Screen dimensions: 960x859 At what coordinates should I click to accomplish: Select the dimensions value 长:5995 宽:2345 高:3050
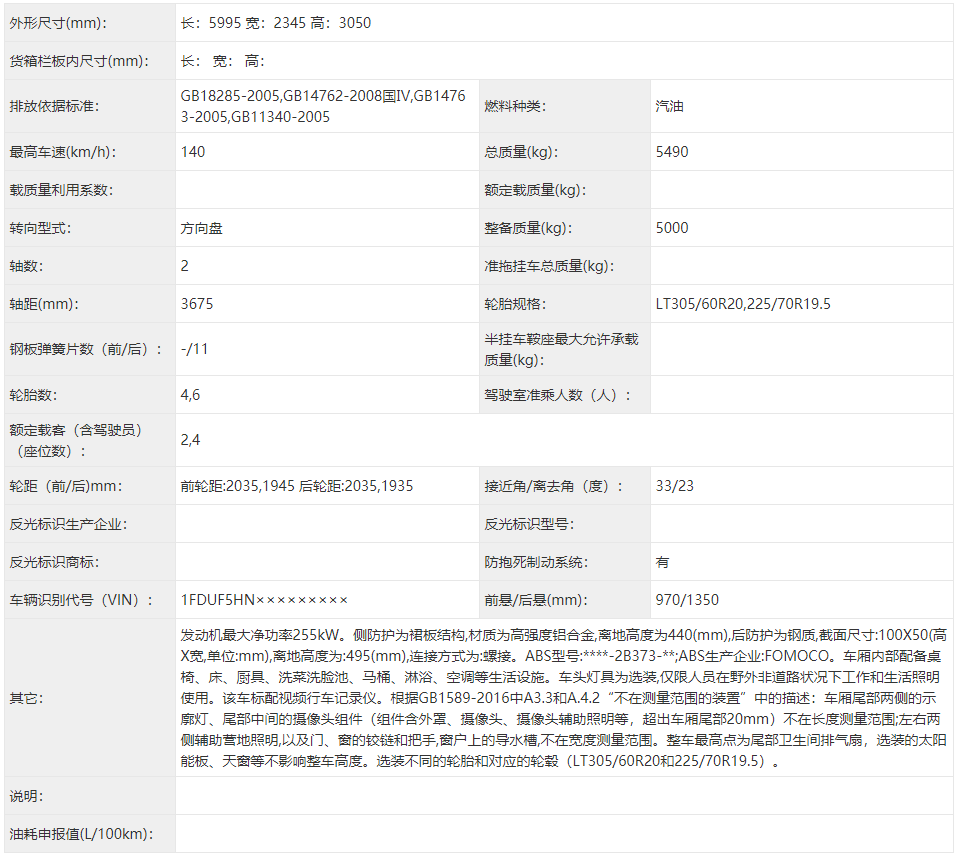[x=276, y=23]
